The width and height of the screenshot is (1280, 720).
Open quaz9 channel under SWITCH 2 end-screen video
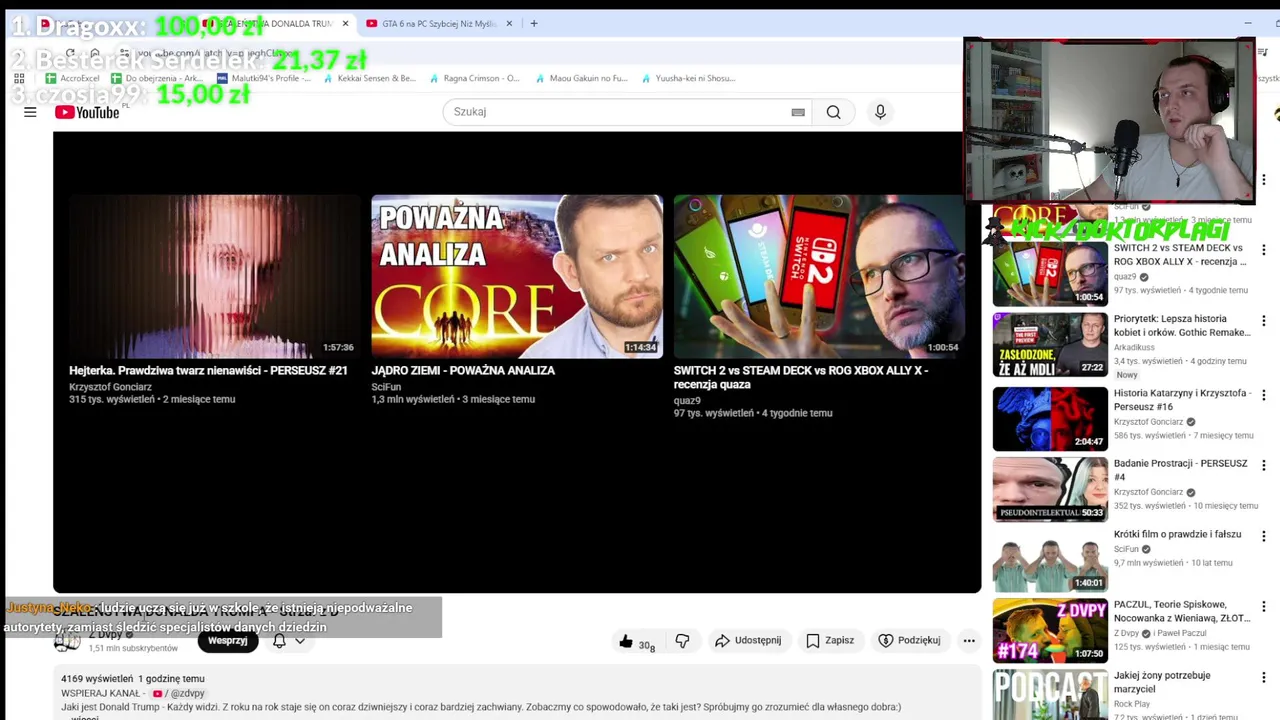(x=687, y=400)
